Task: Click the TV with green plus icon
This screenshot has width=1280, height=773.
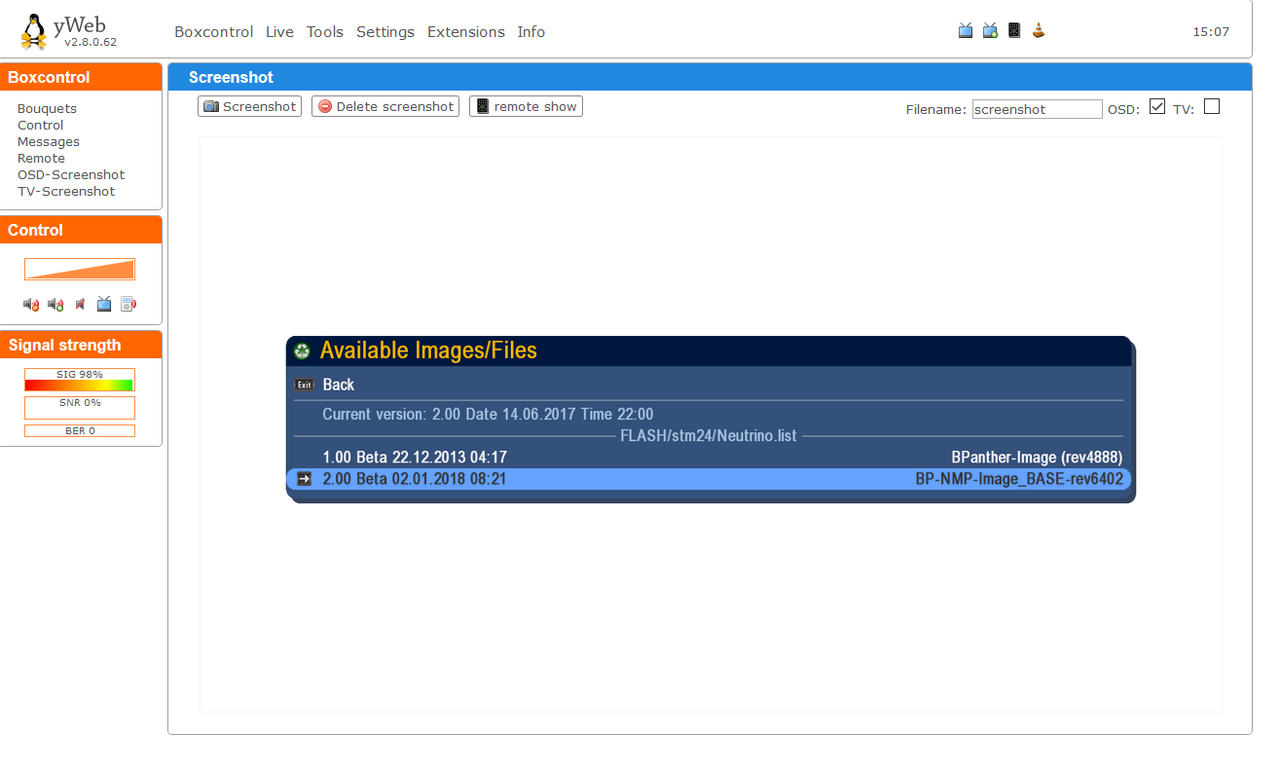Action: [x=990, y=31]
